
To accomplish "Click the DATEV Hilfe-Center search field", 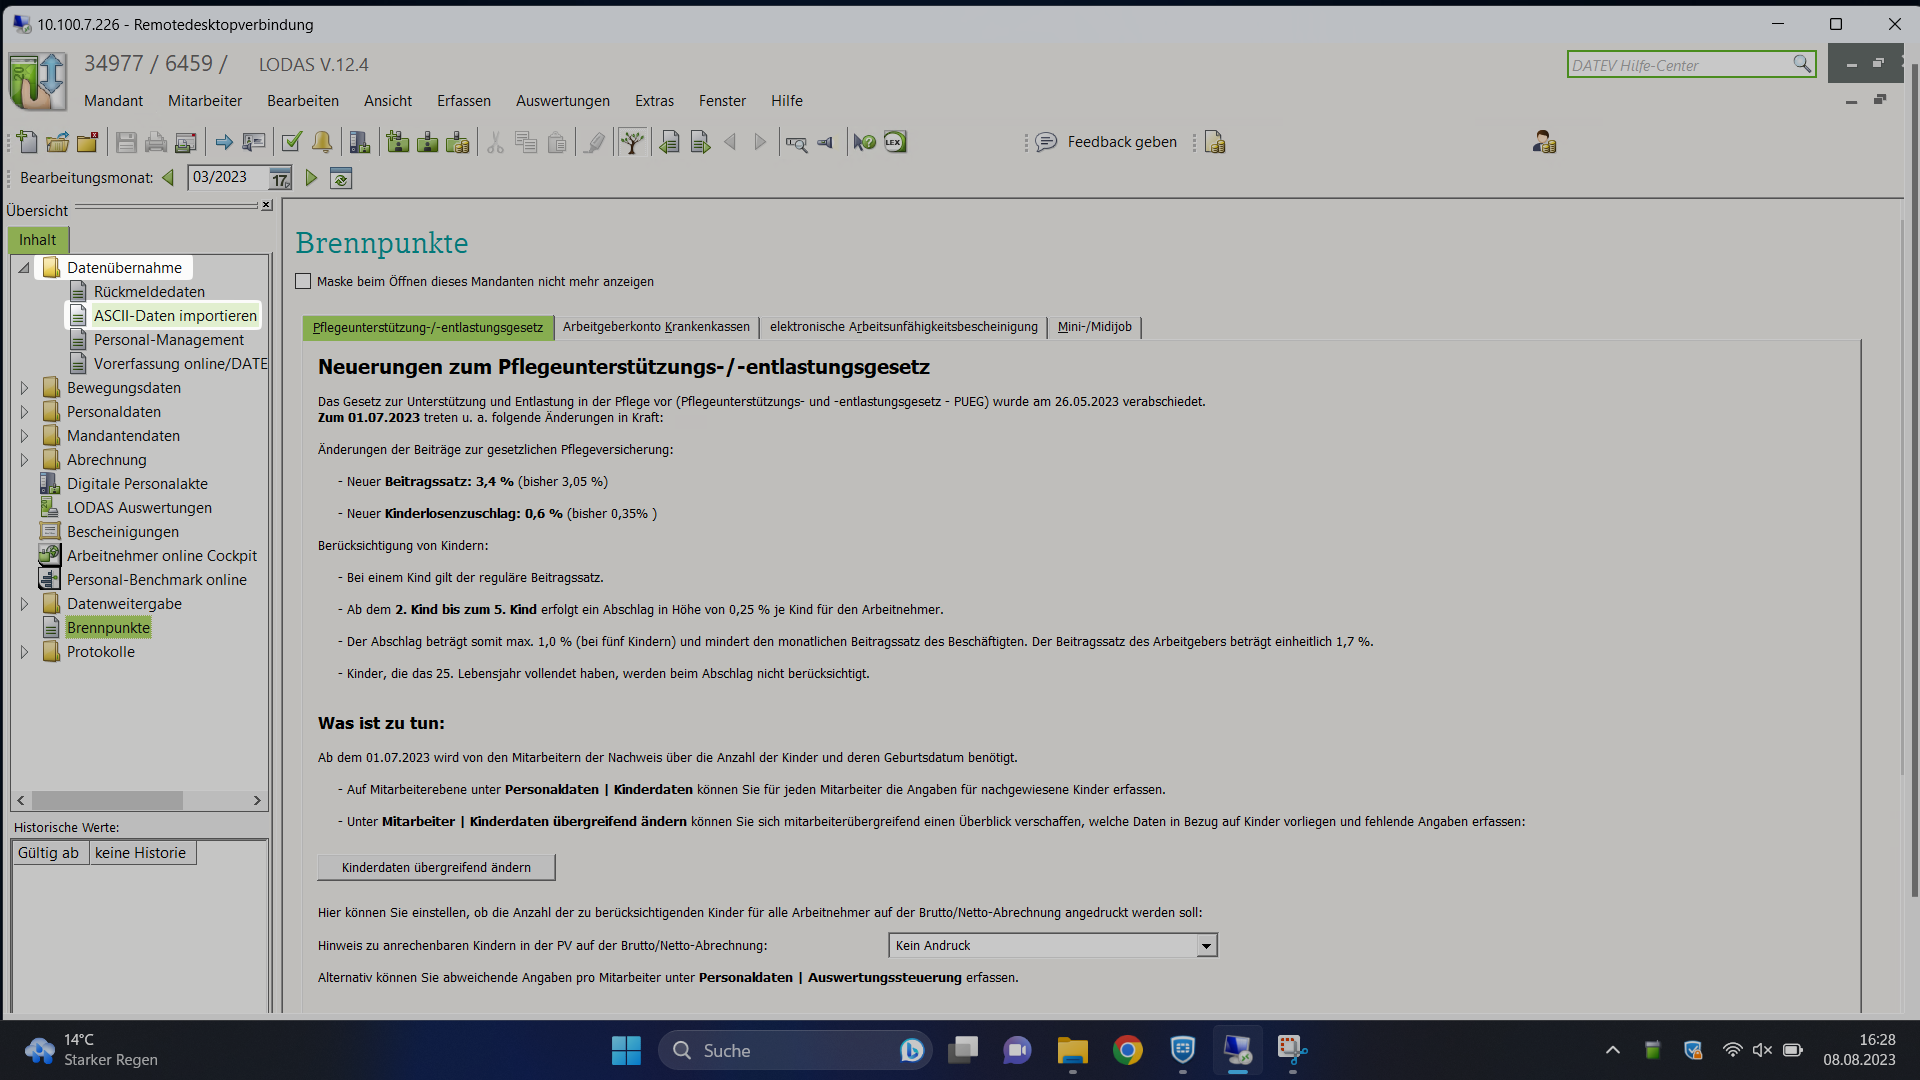I will click(1680, 65).
